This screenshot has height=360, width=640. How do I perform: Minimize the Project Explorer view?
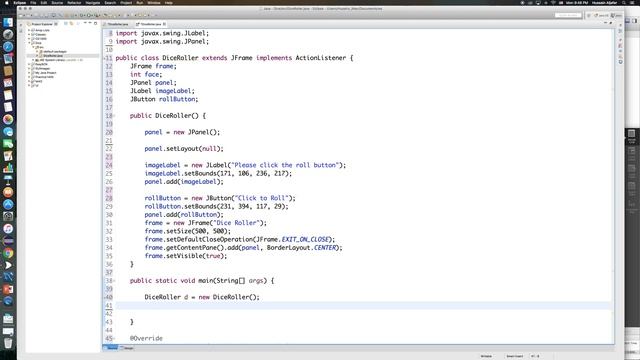pos(90,23)
